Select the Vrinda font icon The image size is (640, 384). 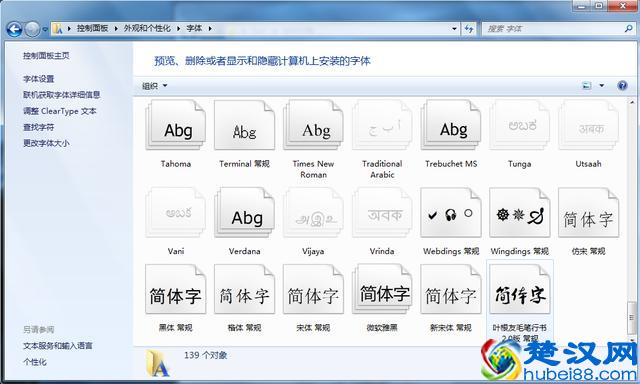point(382,213)
